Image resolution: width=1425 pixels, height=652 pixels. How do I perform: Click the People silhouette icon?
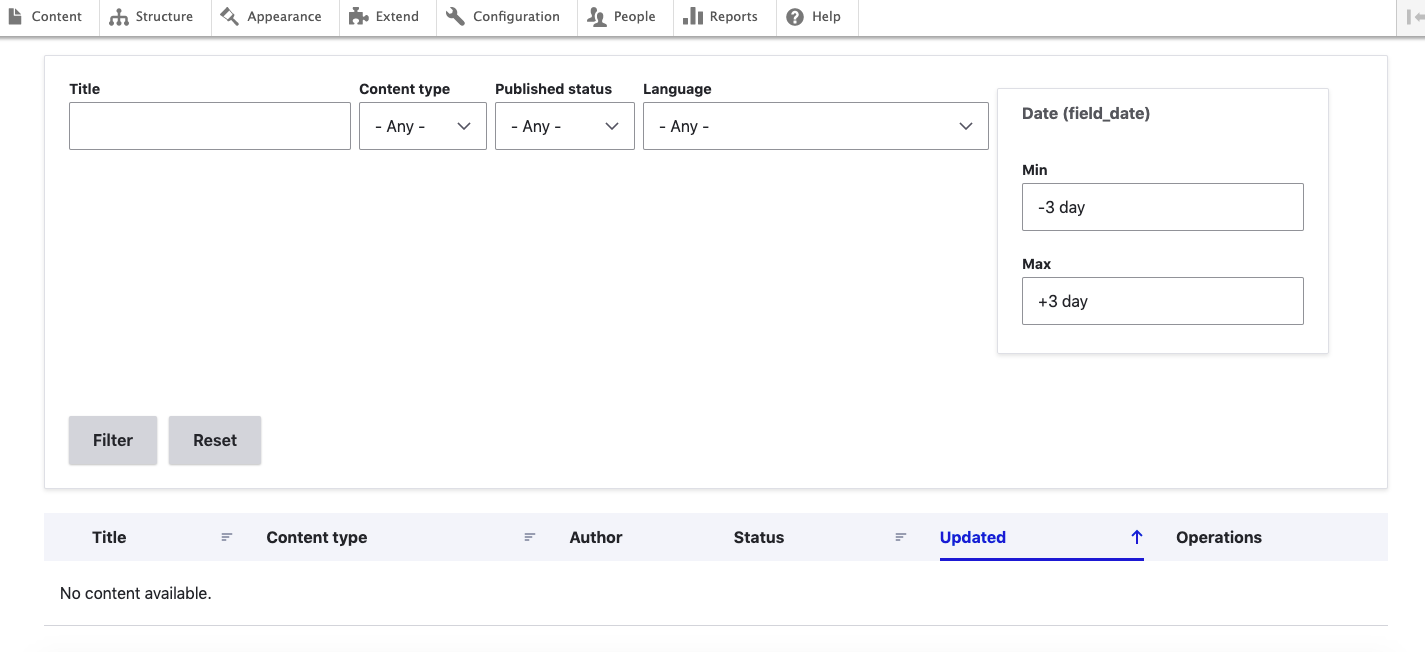pos(597,17)
